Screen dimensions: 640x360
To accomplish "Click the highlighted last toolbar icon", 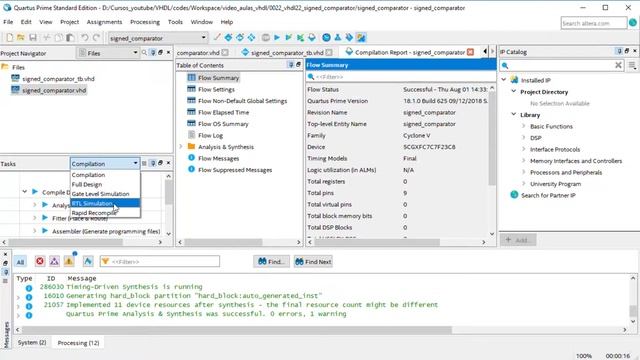I will pos(361,38).
